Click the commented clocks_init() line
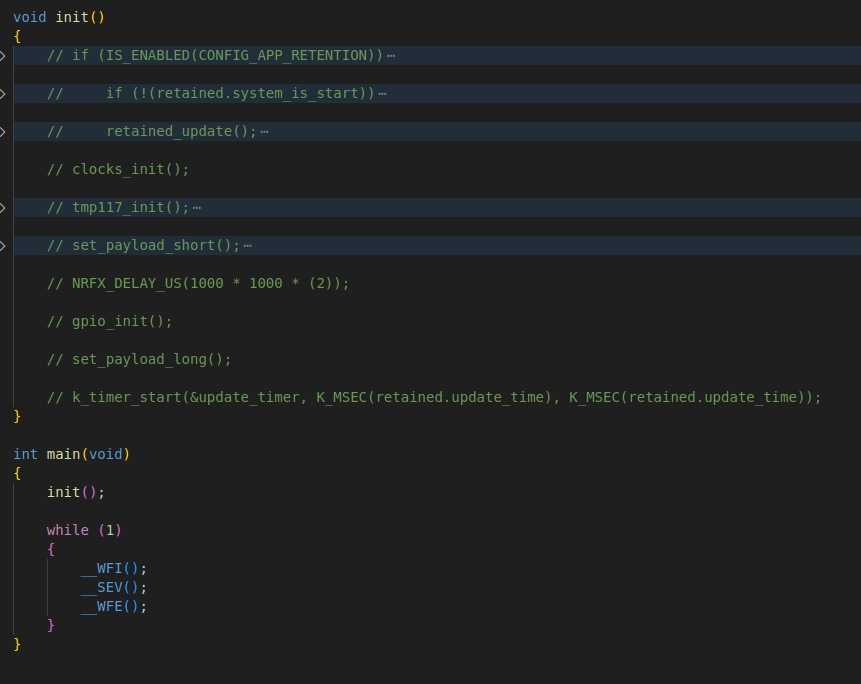This screenshot has width=861, height=684. 118,170
